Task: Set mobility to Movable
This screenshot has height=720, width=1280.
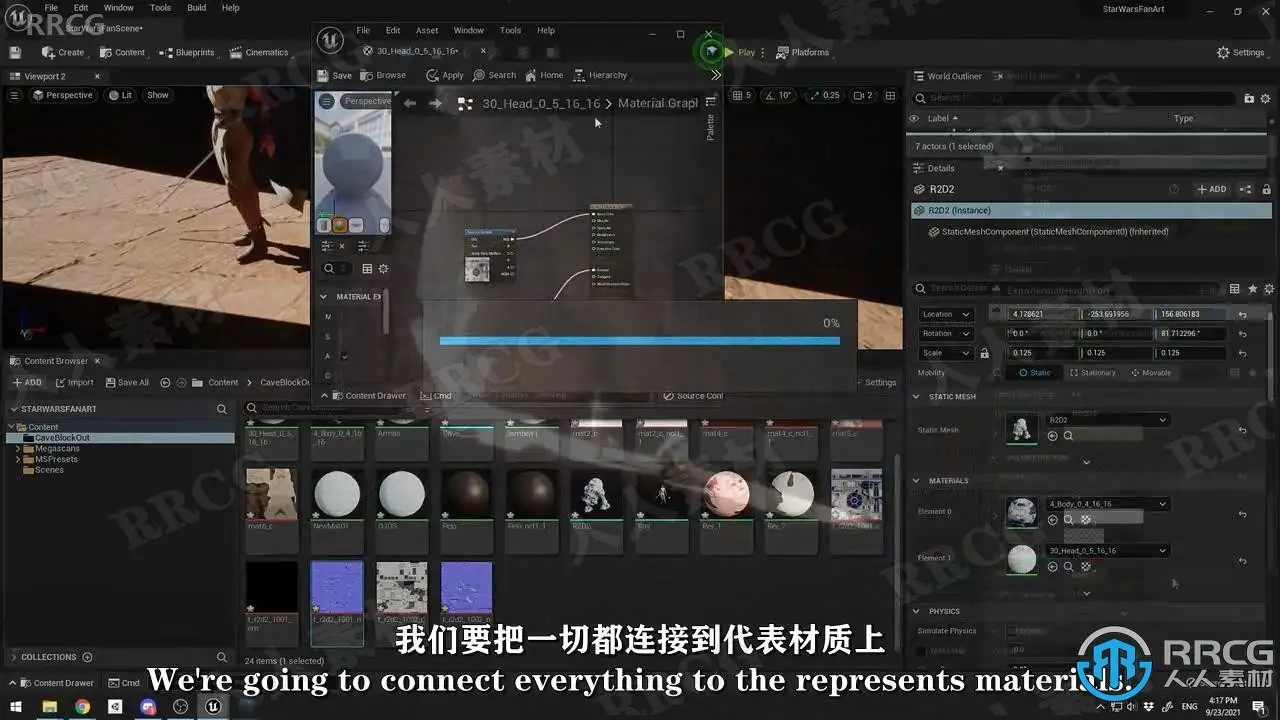Action: tap(1150, 372)
